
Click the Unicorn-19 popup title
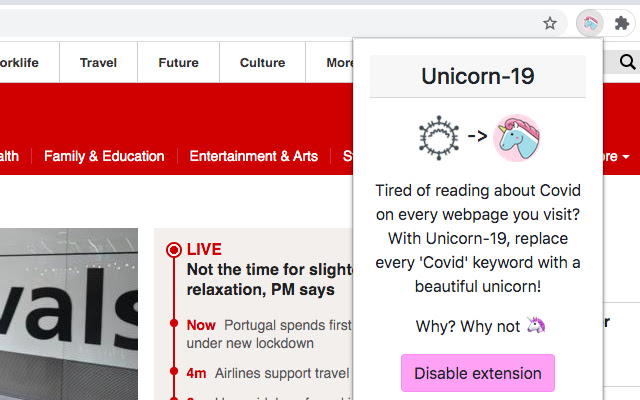[478, 76]
